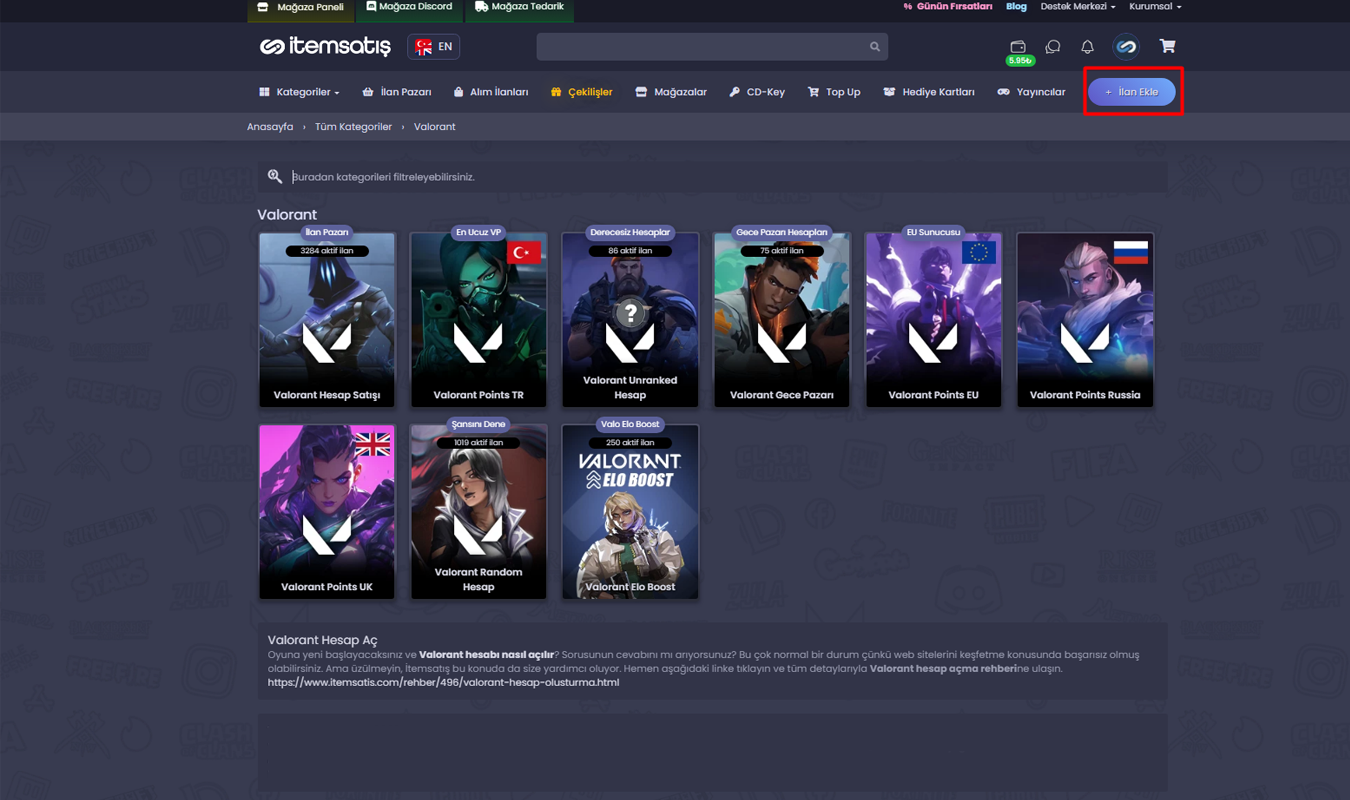Open the user profile avatar
Screen dimensions: 1350x800
(1126, 47)
